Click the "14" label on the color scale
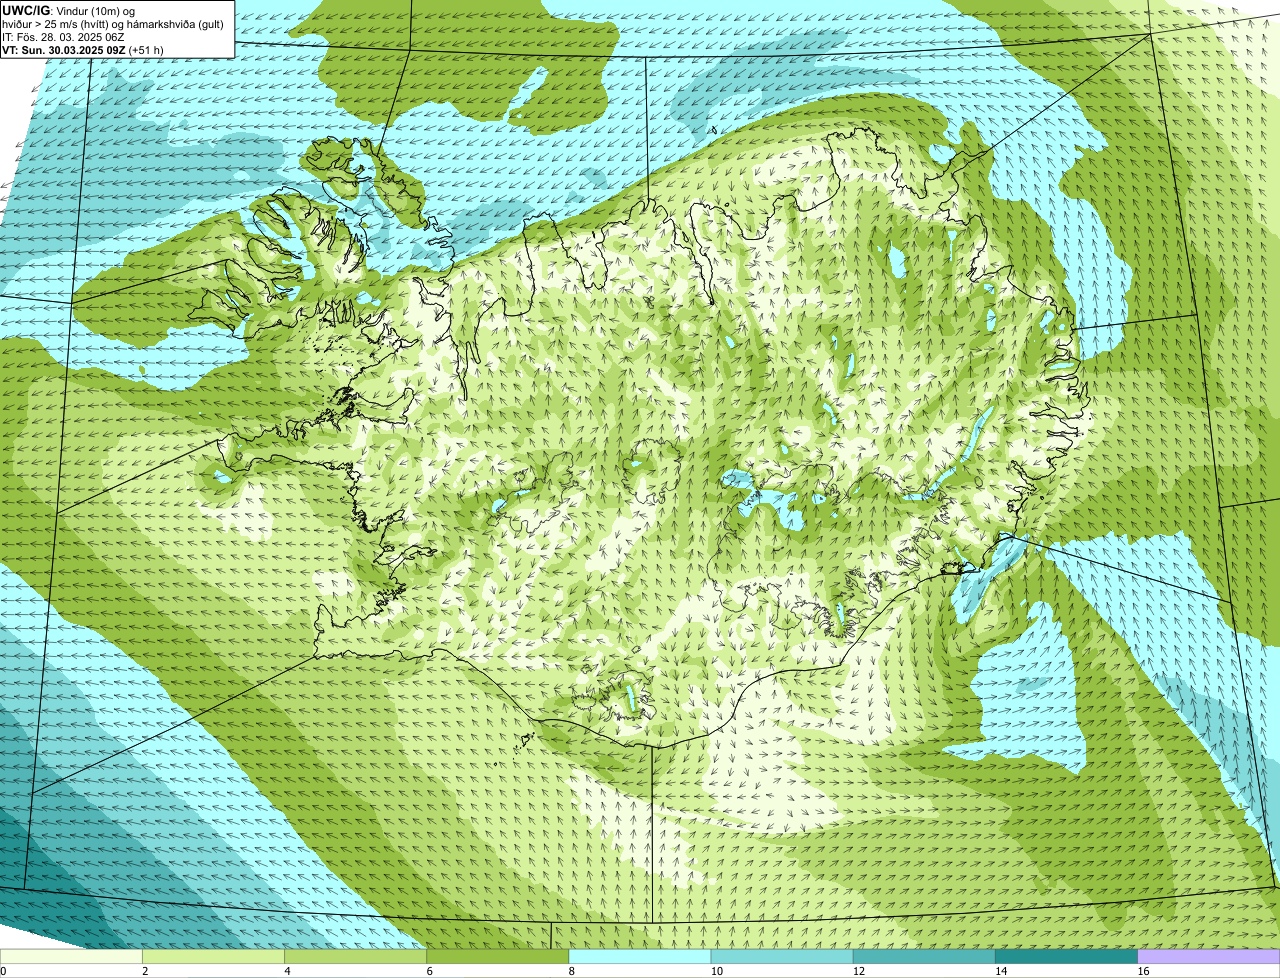 (x=1000, y=971)
